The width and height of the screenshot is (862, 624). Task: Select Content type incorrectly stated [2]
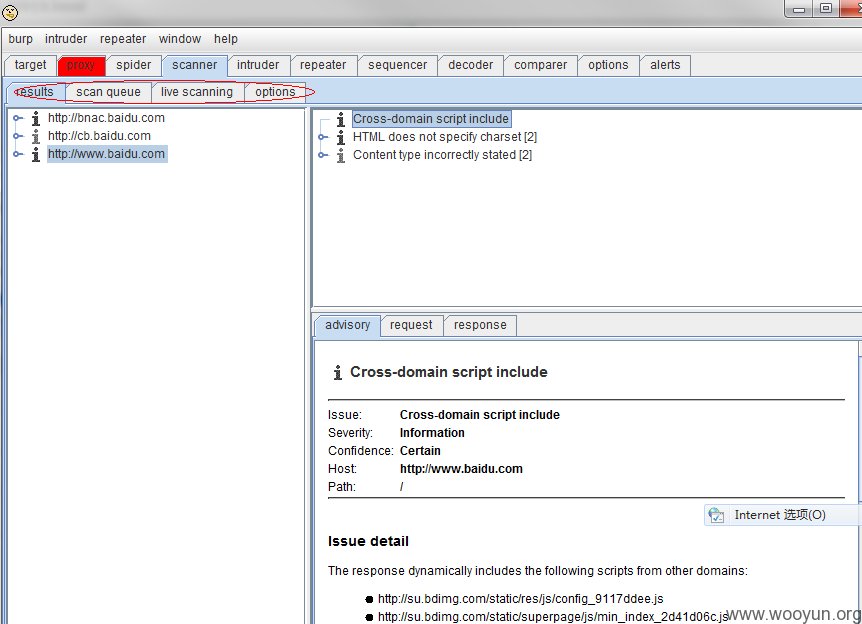tap(443, 155)
